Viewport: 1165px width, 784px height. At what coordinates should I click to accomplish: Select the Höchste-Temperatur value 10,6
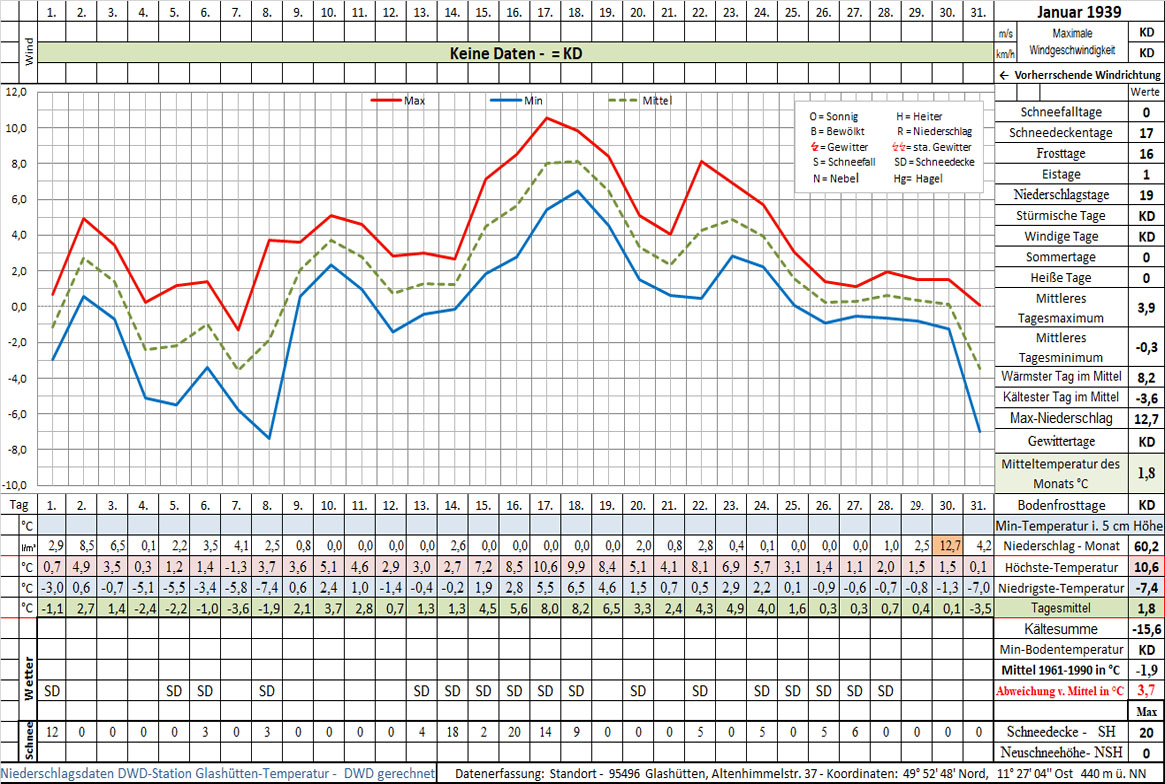pos(1145,567)
